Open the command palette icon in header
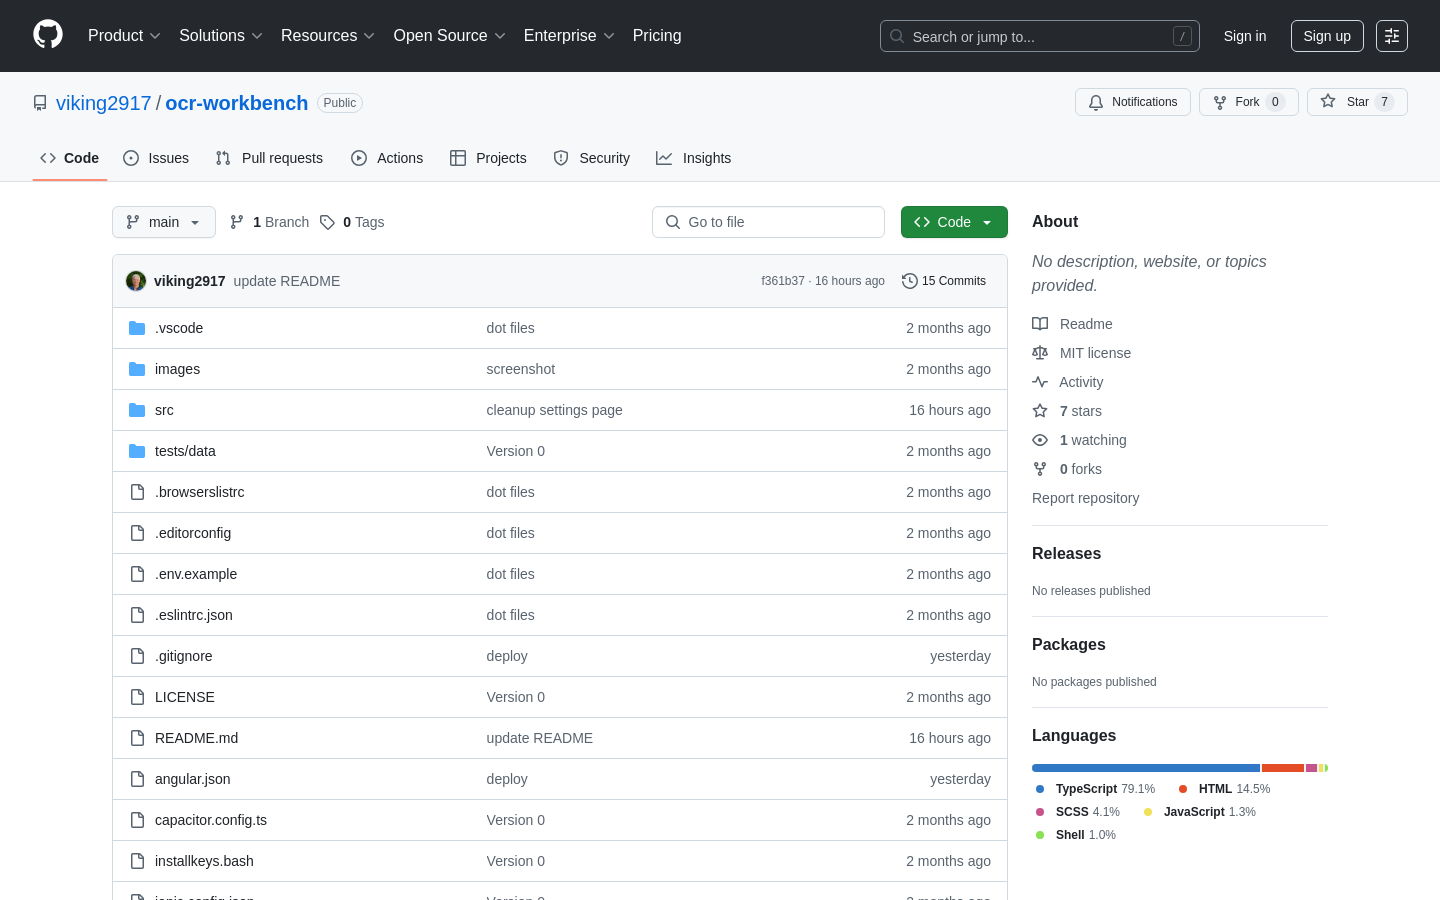Screen dimensions: 1440x900 (1392, 36)
